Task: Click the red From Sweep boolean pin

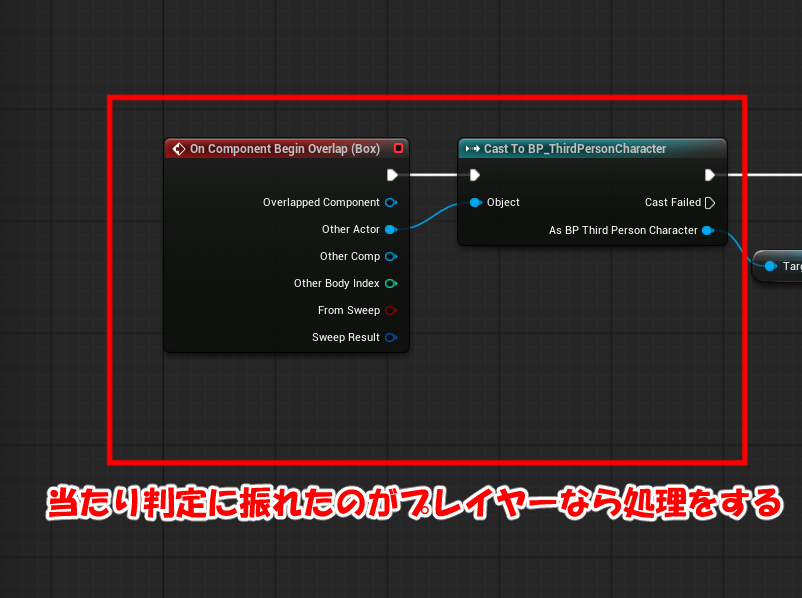Action: click(x=390, y=310)
